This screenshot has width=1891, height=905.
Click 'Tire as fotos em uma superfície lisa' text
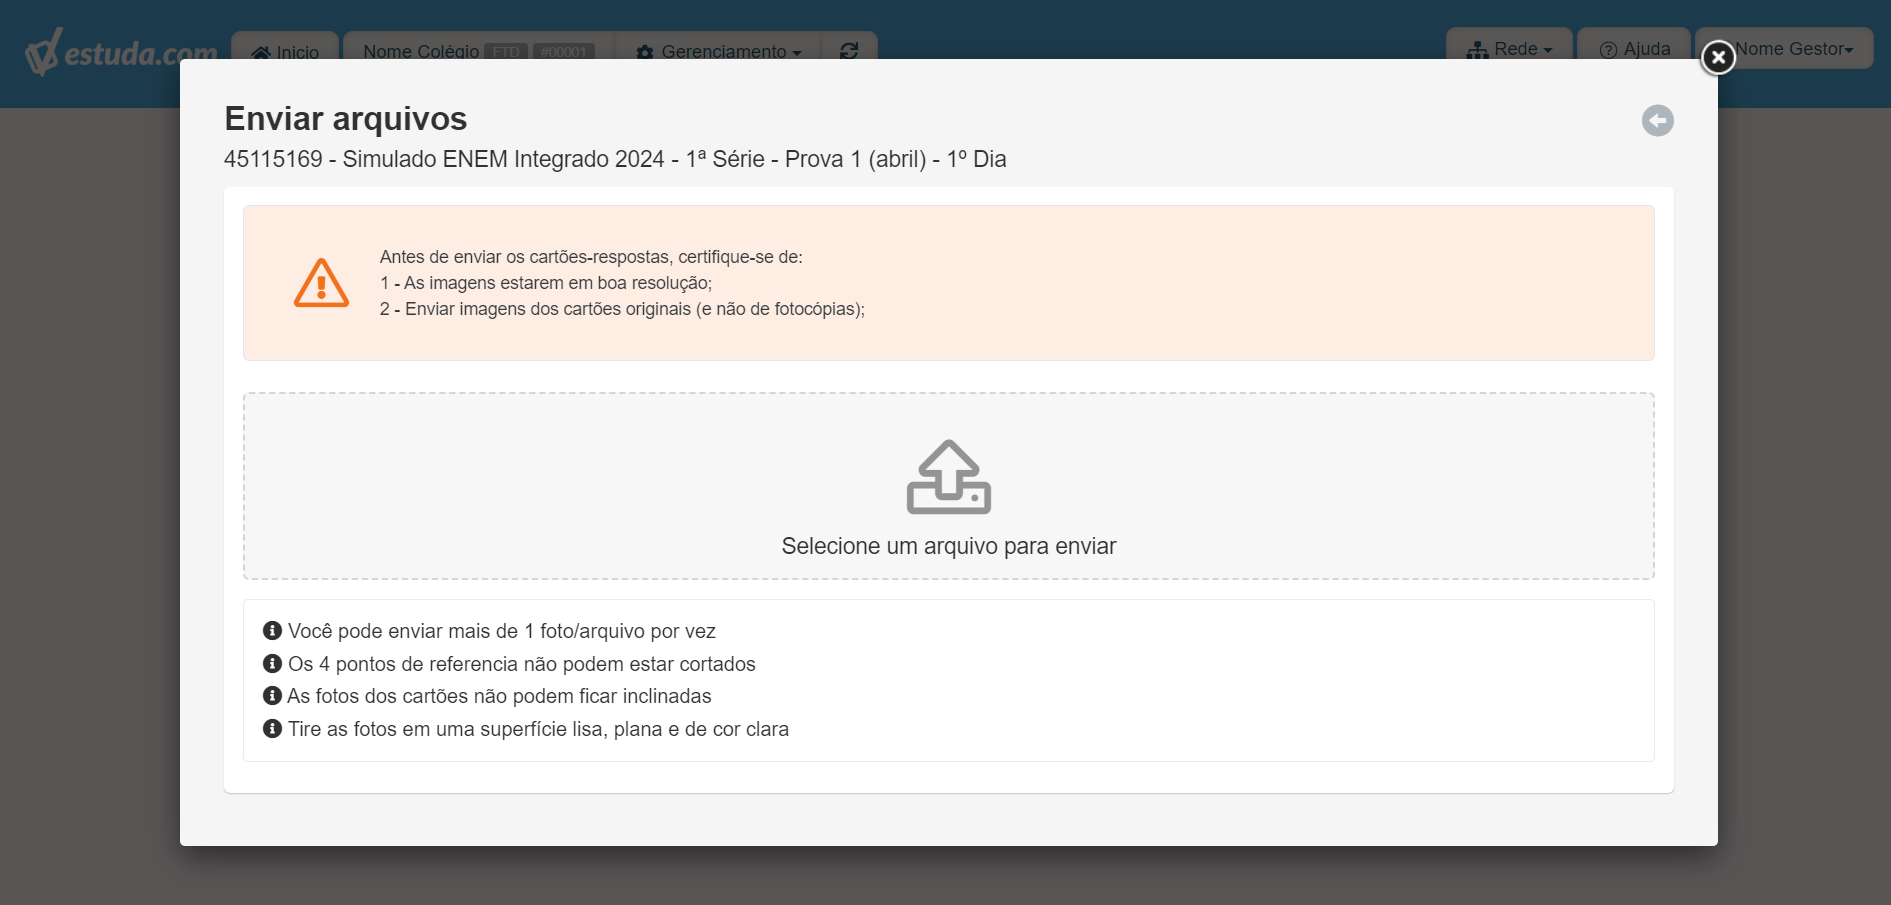[539, 729]
